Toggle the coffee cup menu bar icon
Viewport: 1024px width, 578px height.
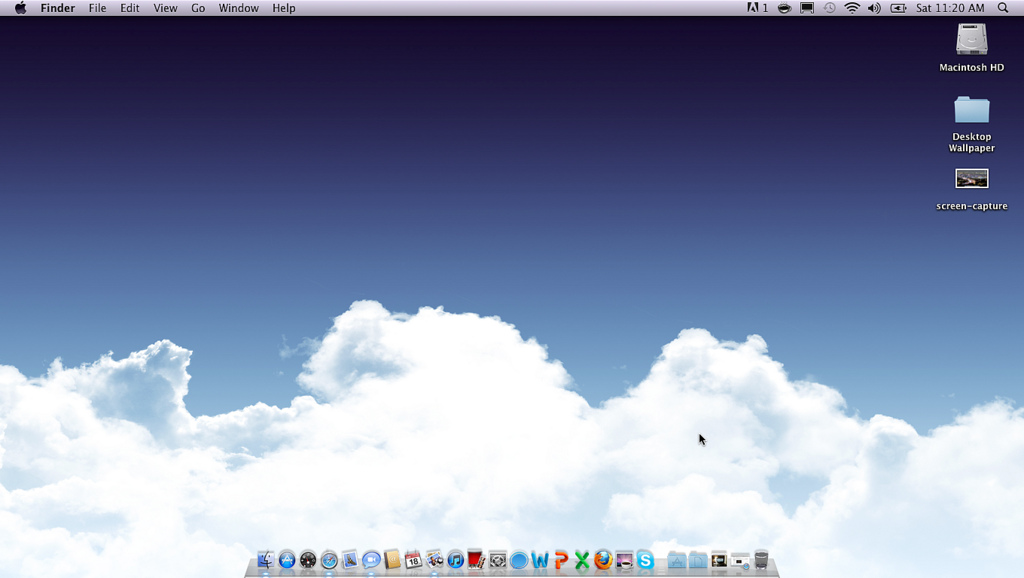pos(784,8)
